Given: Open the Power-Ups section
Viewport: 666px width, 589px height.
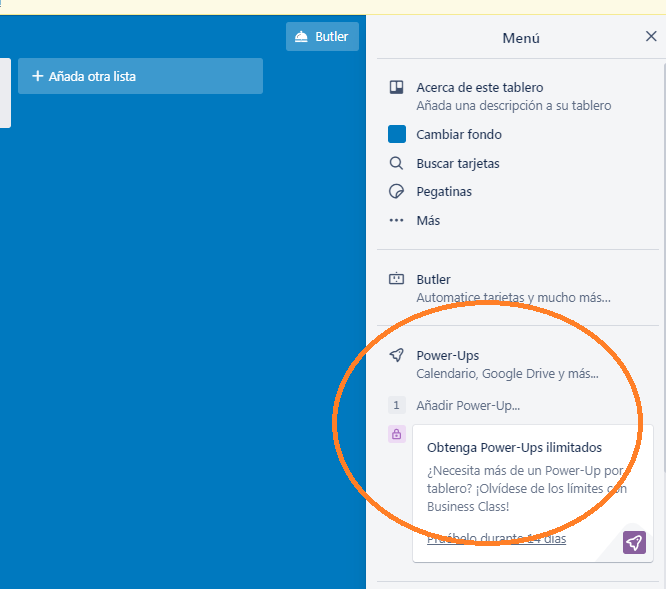Looking at the screenshot, I should tap(448, 355).
